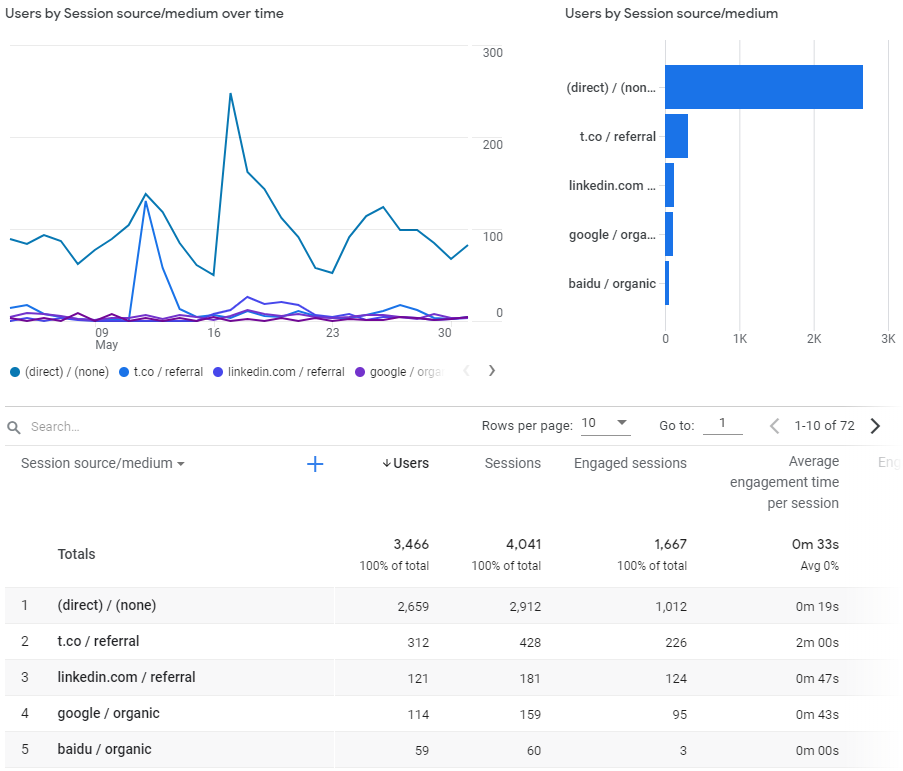Click t.co engagement time 2m 00s
The height and width of the screenshot is (771, 903).
tap(817, 643)
